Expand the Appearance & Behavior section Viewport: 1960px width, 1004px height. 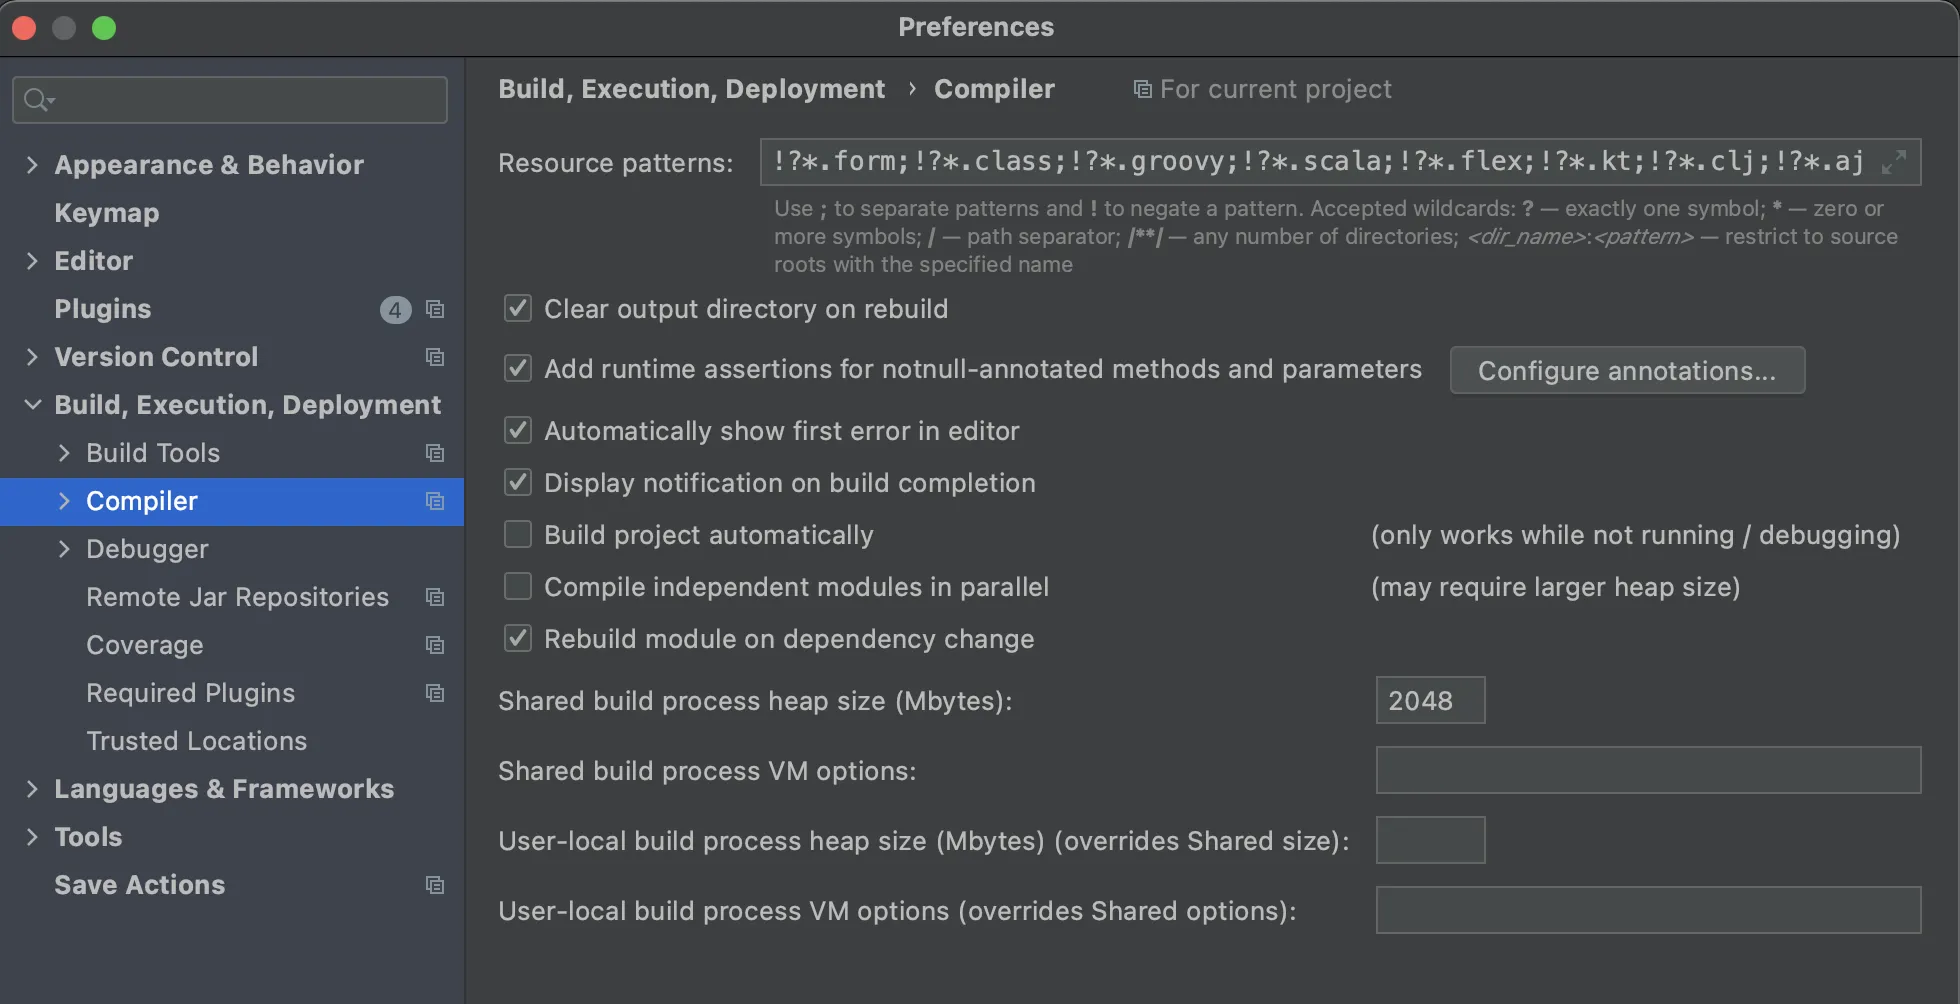tap(32, 165)
